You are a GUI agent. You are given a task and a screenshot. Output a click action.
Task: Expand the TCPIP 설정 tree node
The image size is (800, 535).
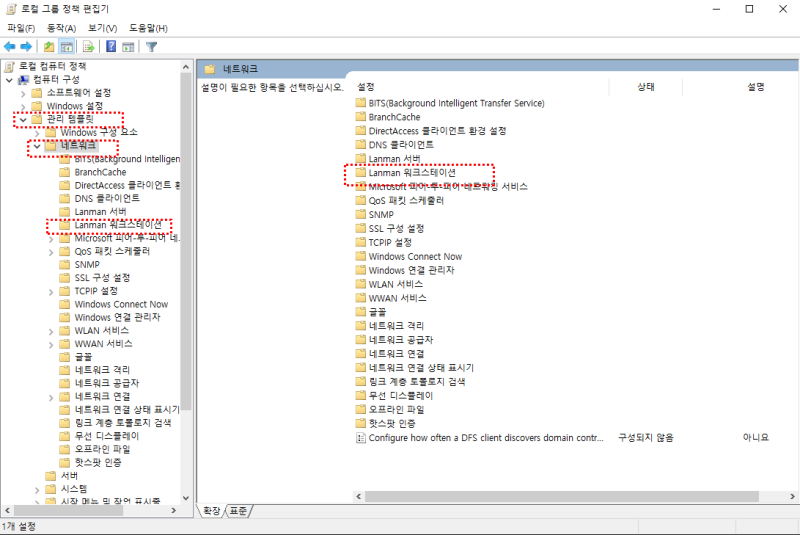pos(51,292)
